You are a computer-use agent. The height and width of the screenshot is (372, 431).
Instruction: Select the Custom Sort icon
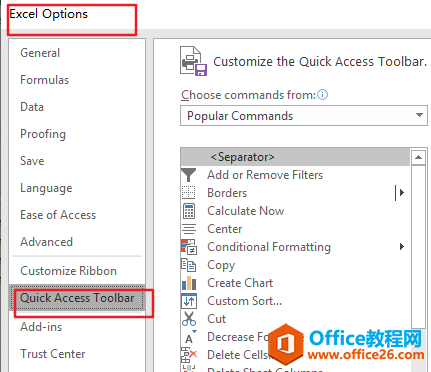tap(189, 301)
